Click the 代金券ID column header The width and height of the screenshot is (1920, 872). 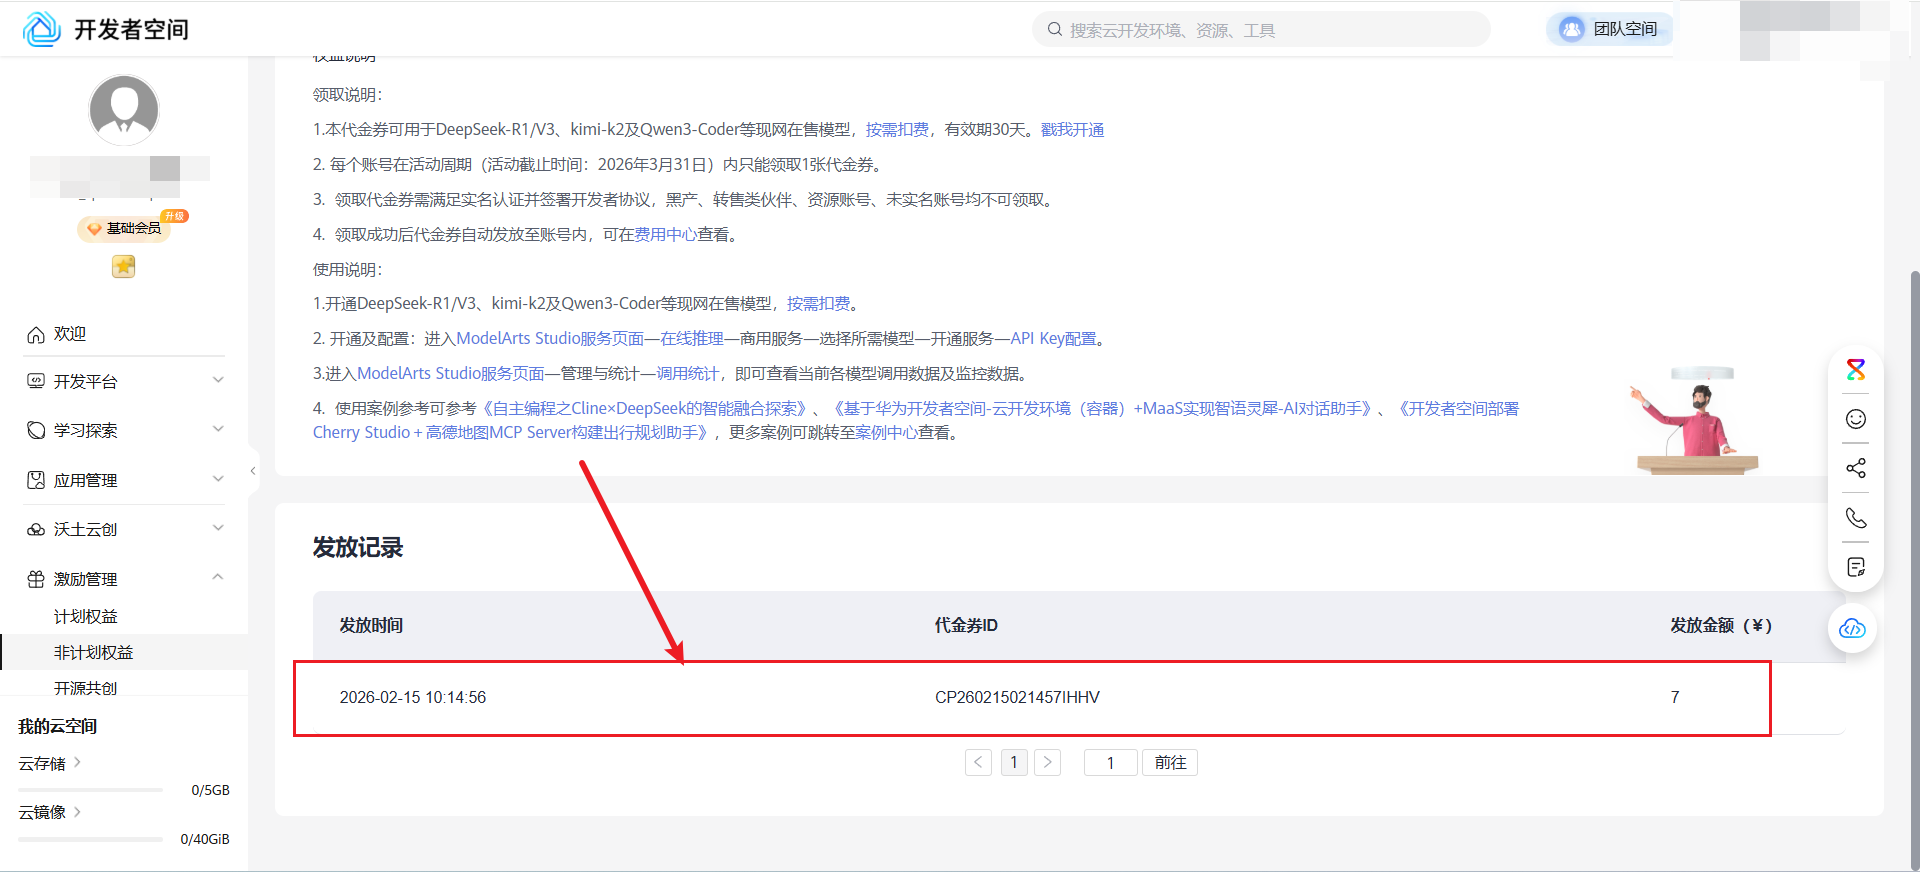coord(966,625)
